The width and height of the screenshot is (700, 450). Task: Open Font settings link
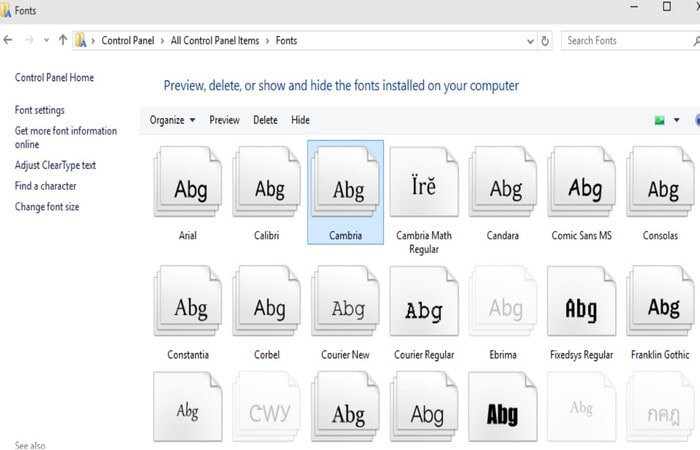click(x=39, y=110)
